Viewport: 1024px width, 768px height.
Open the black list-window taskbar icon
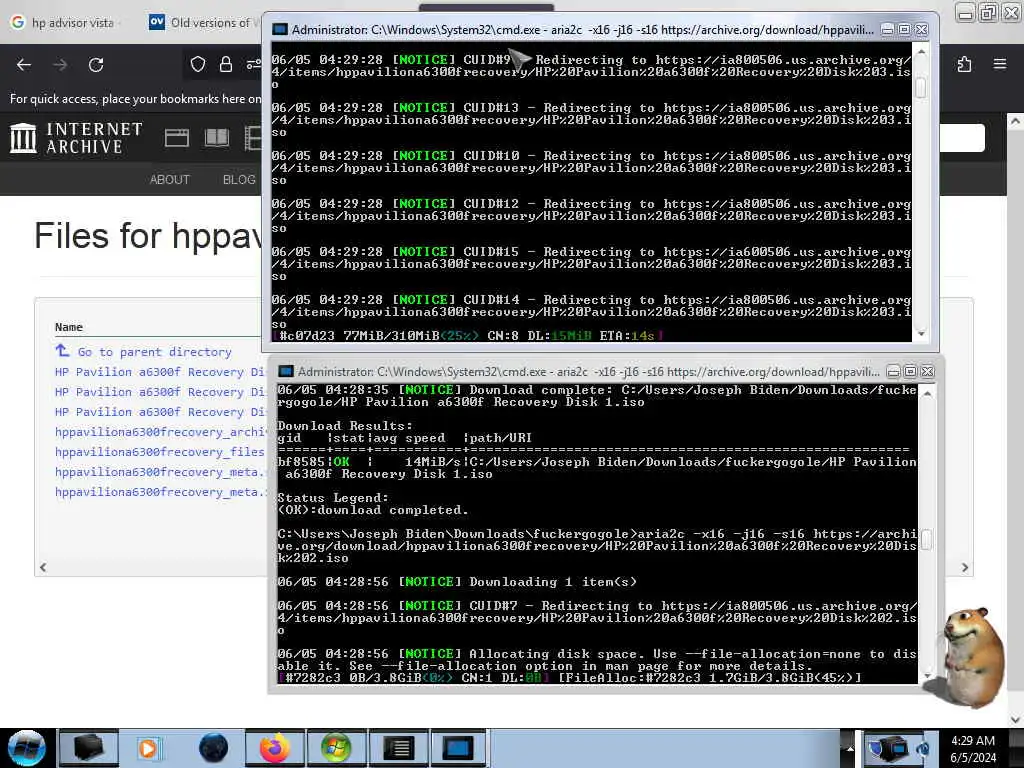[398, 748]
